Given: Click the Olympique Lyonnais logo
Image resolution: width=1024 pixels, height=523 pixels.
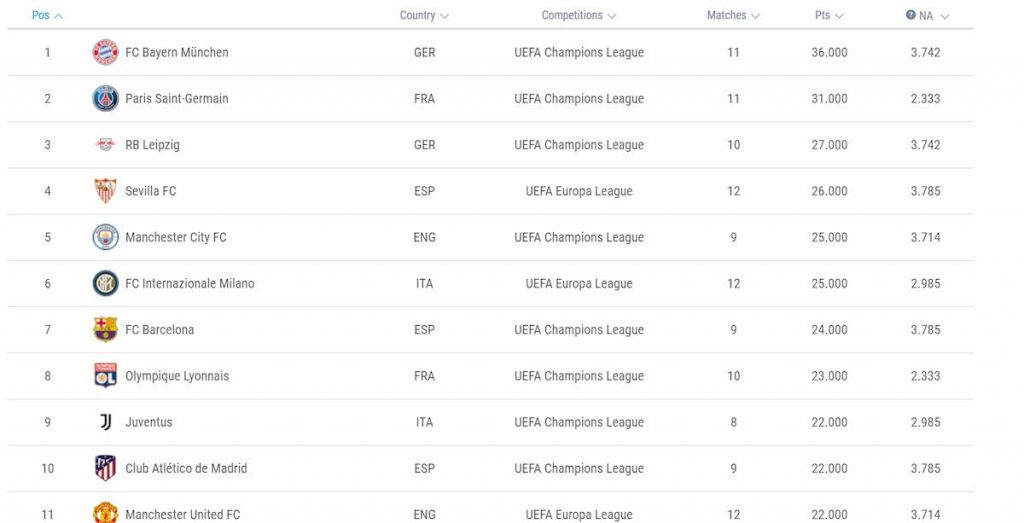Looking at the screenshot, I should pos(105,376).
